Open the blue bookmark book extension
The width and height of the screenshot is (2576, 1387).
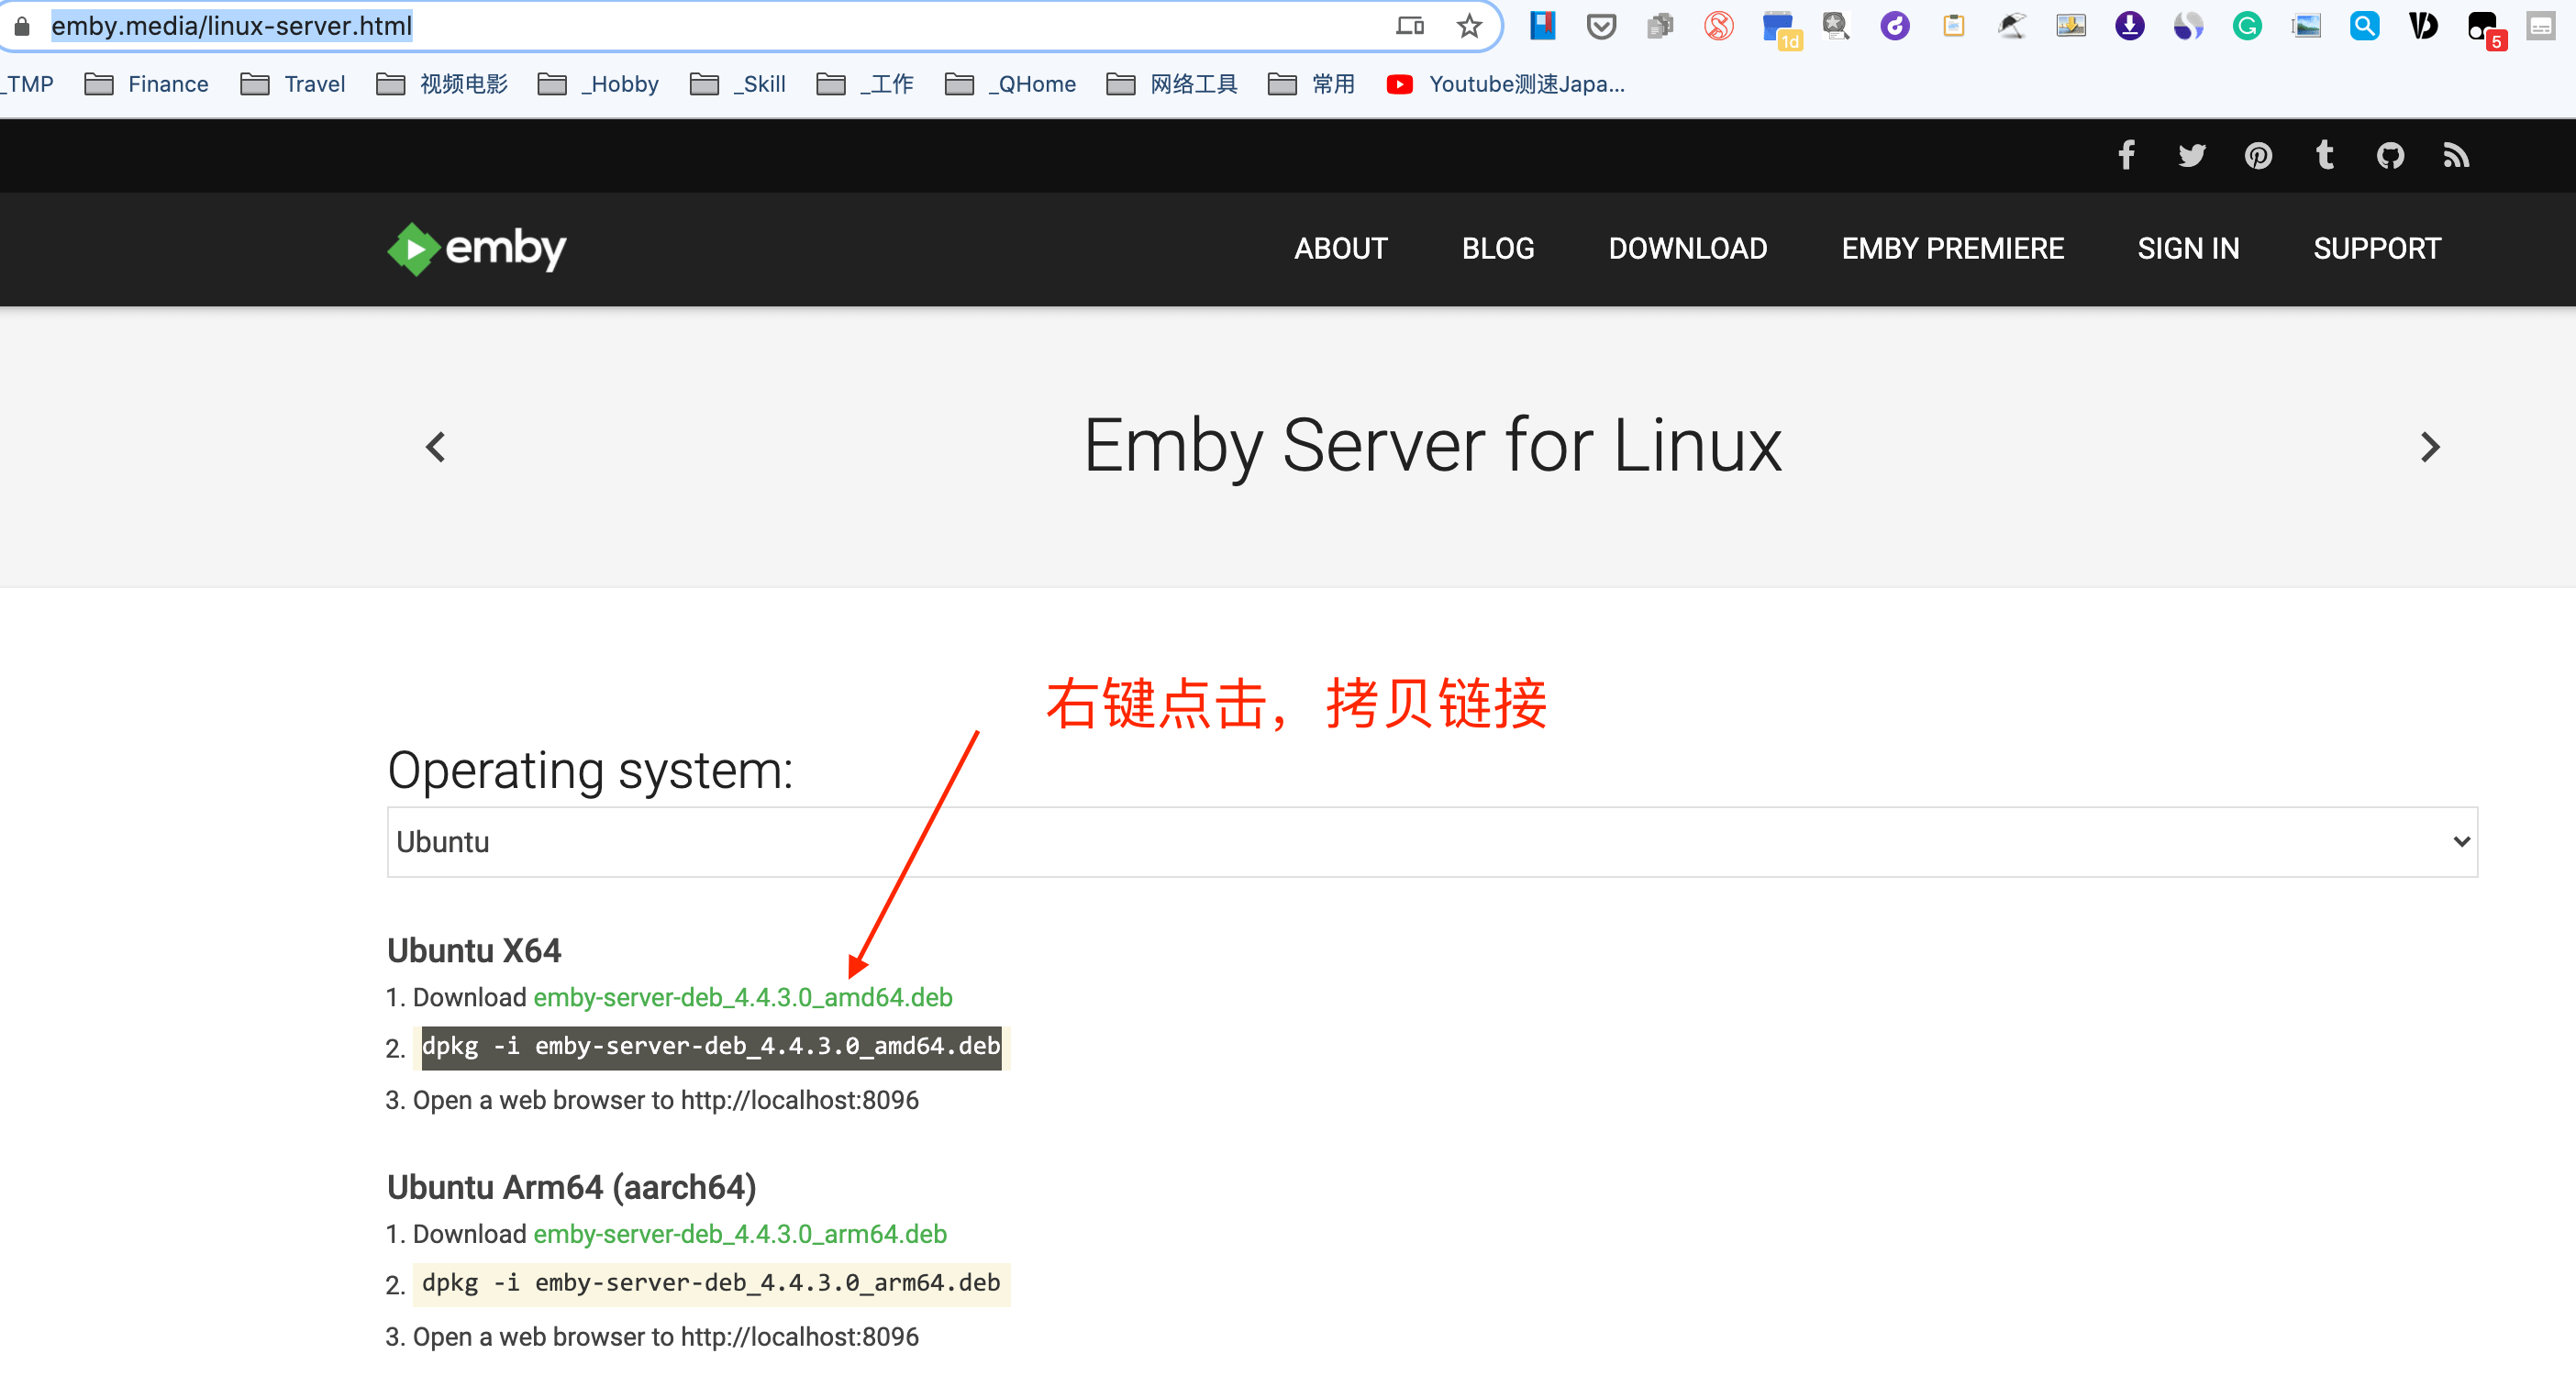[1543, 26]
